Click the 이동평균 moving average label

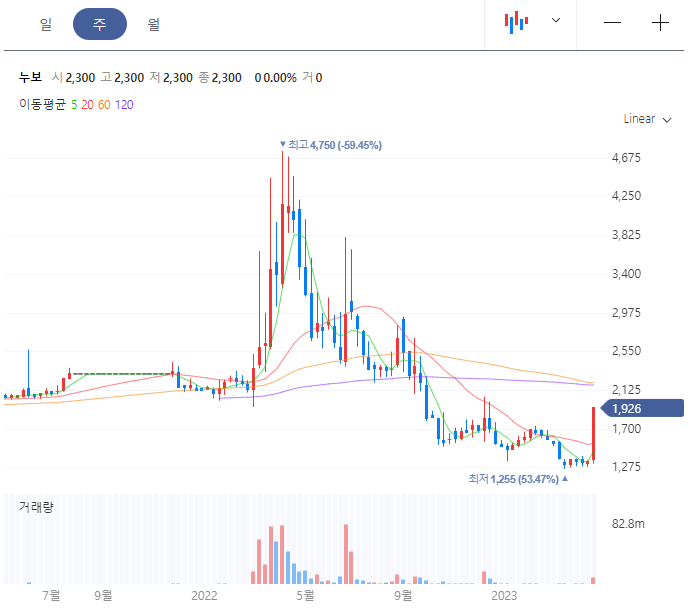[x=42, y=105]
